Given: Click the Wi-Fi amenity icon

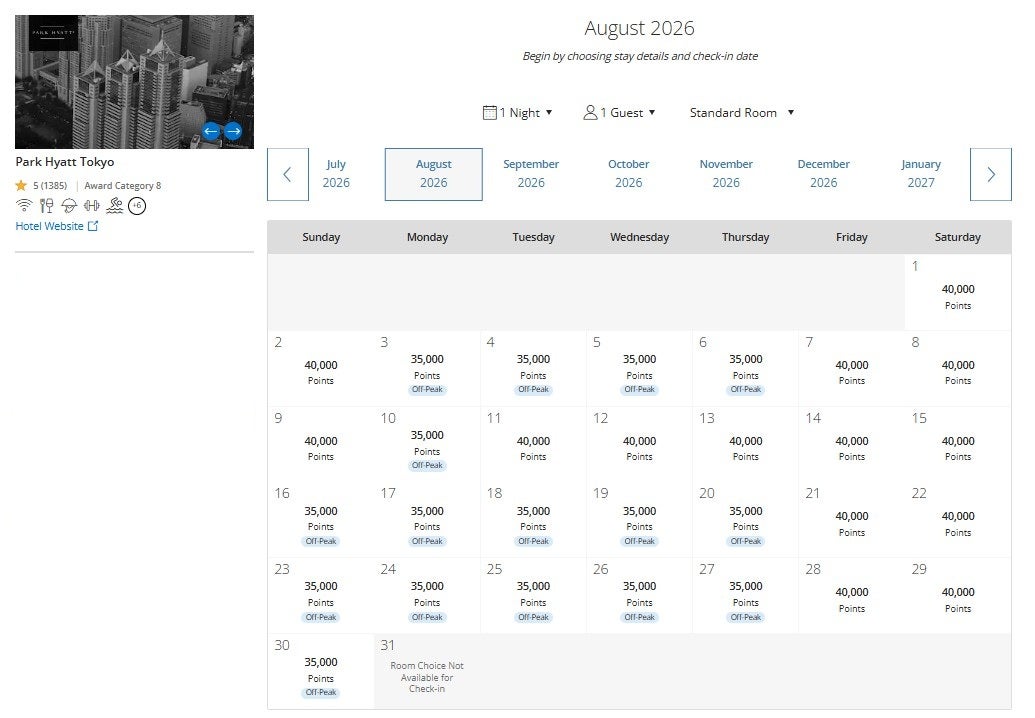Looking at the screenshot, I should 24,205.
